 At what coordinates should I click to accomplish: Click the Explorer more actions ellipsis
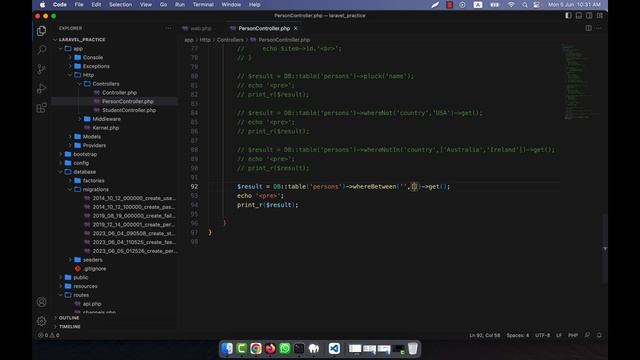169,28
